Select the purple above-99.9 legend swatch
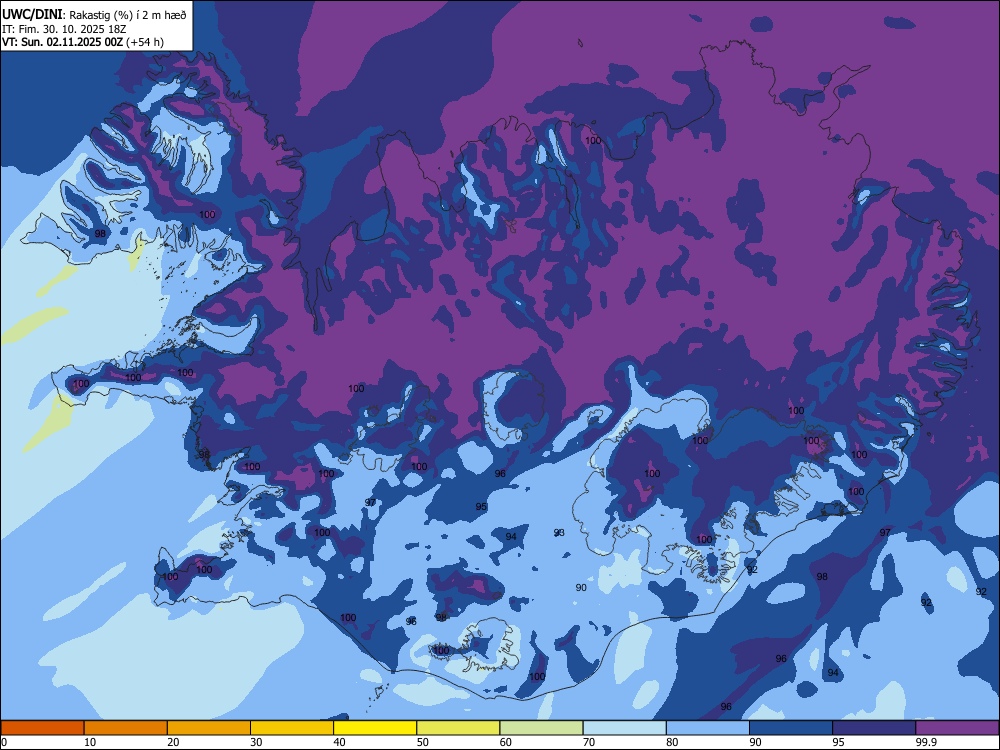The height and width of the screenshot is (750, 1000). [x=957, y=728]
